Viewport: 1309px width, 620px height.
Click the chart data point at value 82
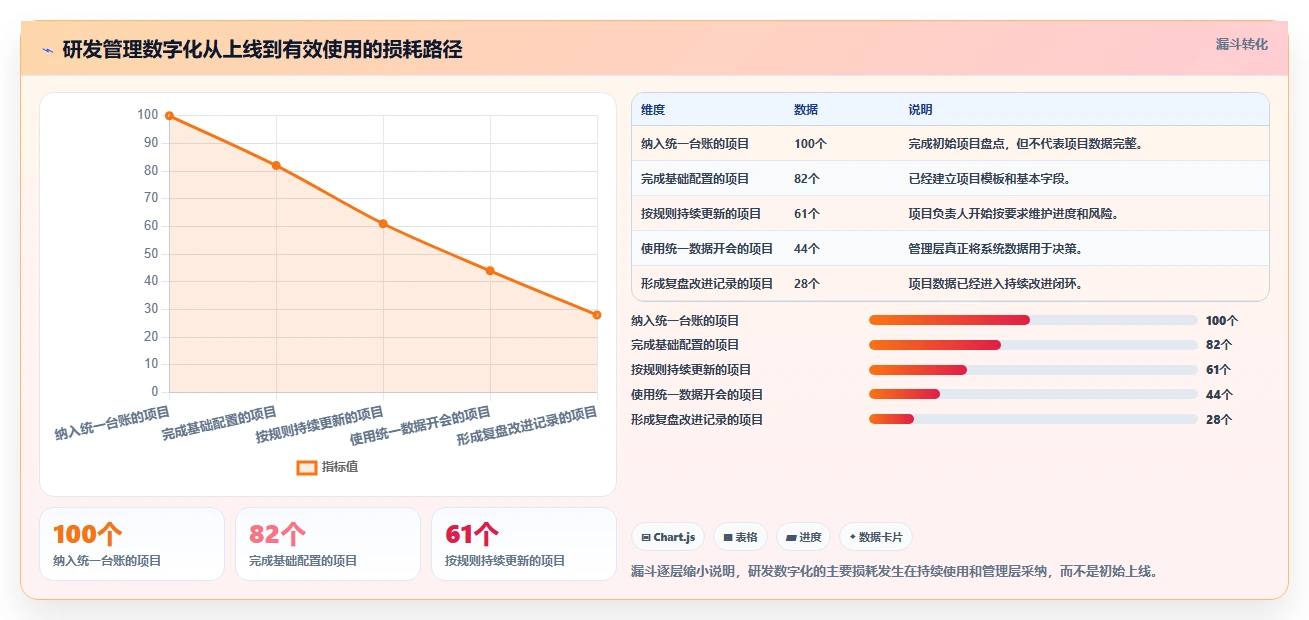[276, 165]
